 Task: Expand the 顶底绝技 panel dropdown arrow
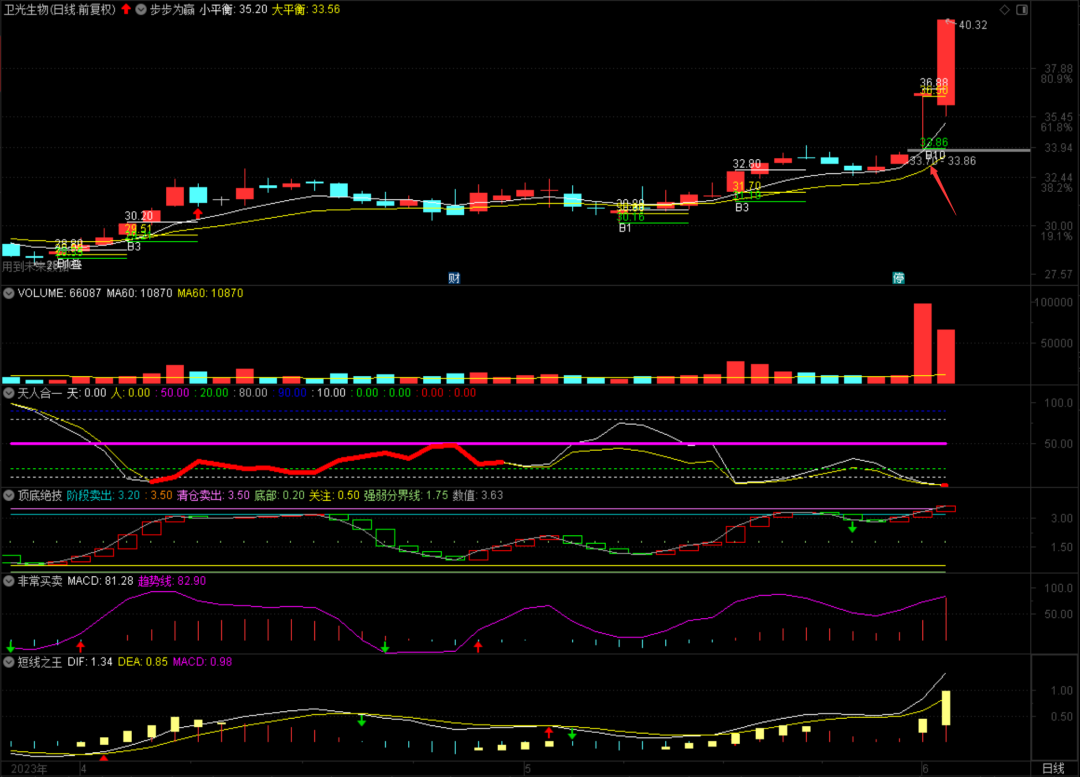tap(9, 495)
